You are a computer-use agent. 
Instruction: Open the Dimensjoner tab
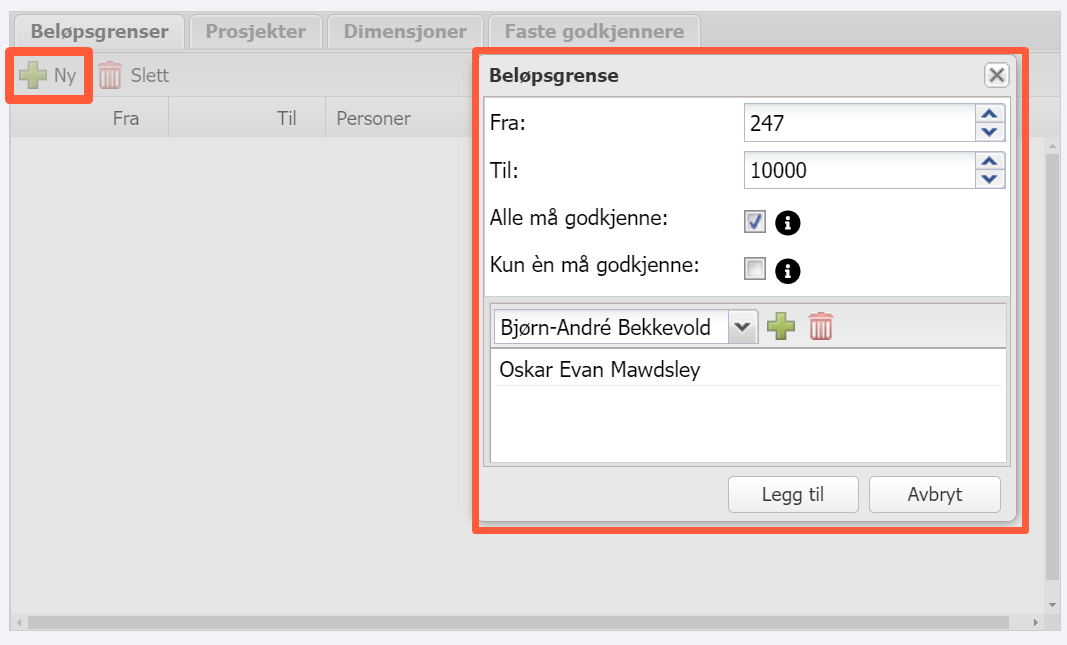[405, 31]
